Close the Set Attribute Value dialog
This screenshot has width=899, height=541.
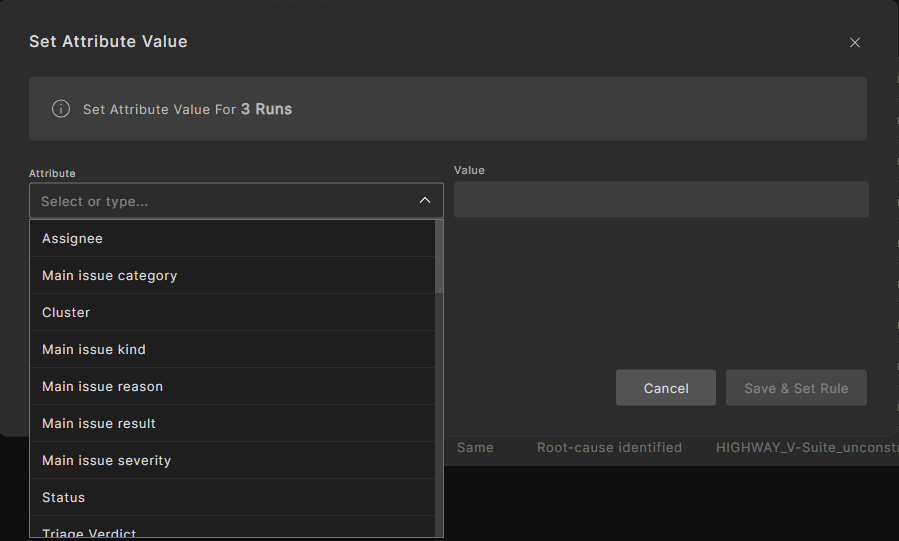point(854,43)
